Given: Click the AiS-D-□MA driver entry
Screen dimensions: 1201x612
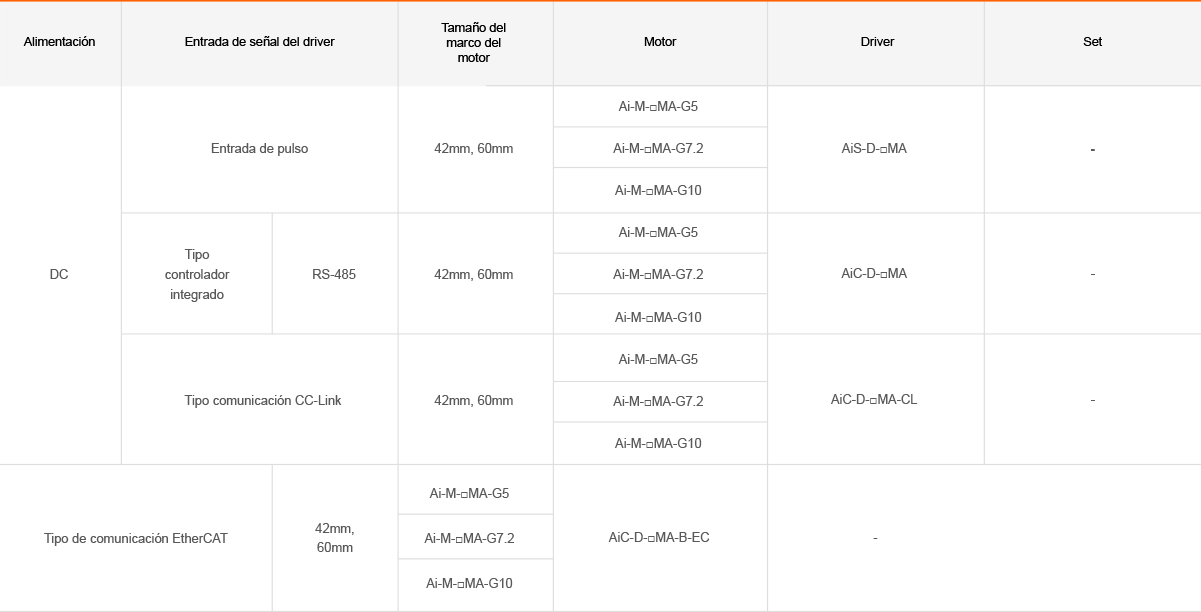Looking at the screenshot, I should point(875,149).
